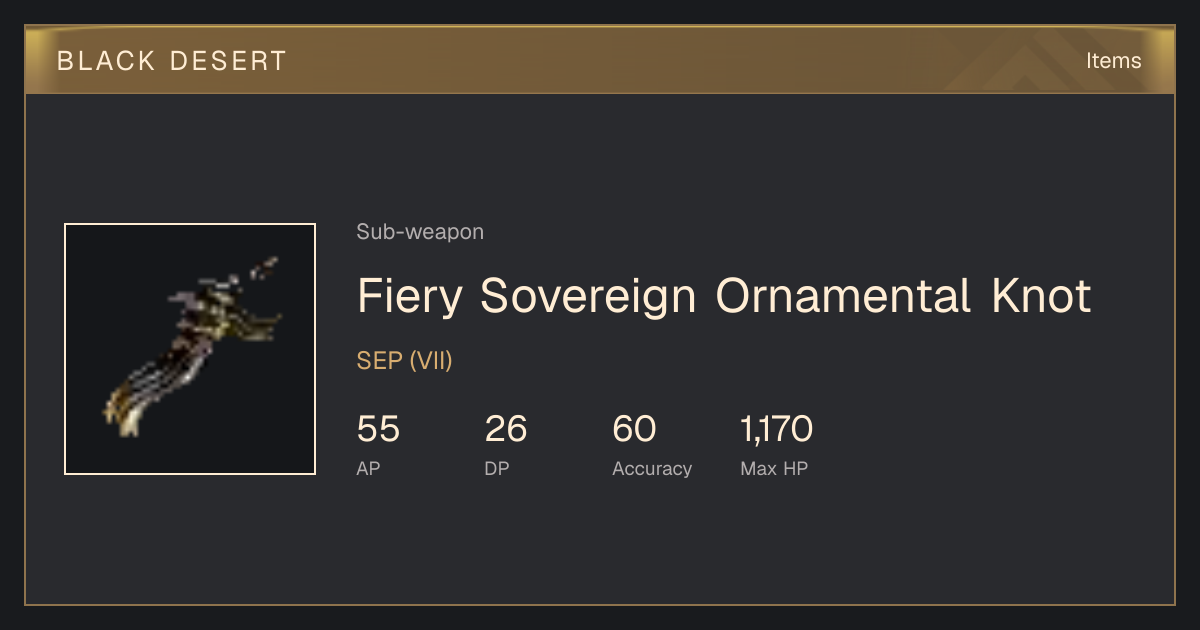Click the 55 AP value

378,429
